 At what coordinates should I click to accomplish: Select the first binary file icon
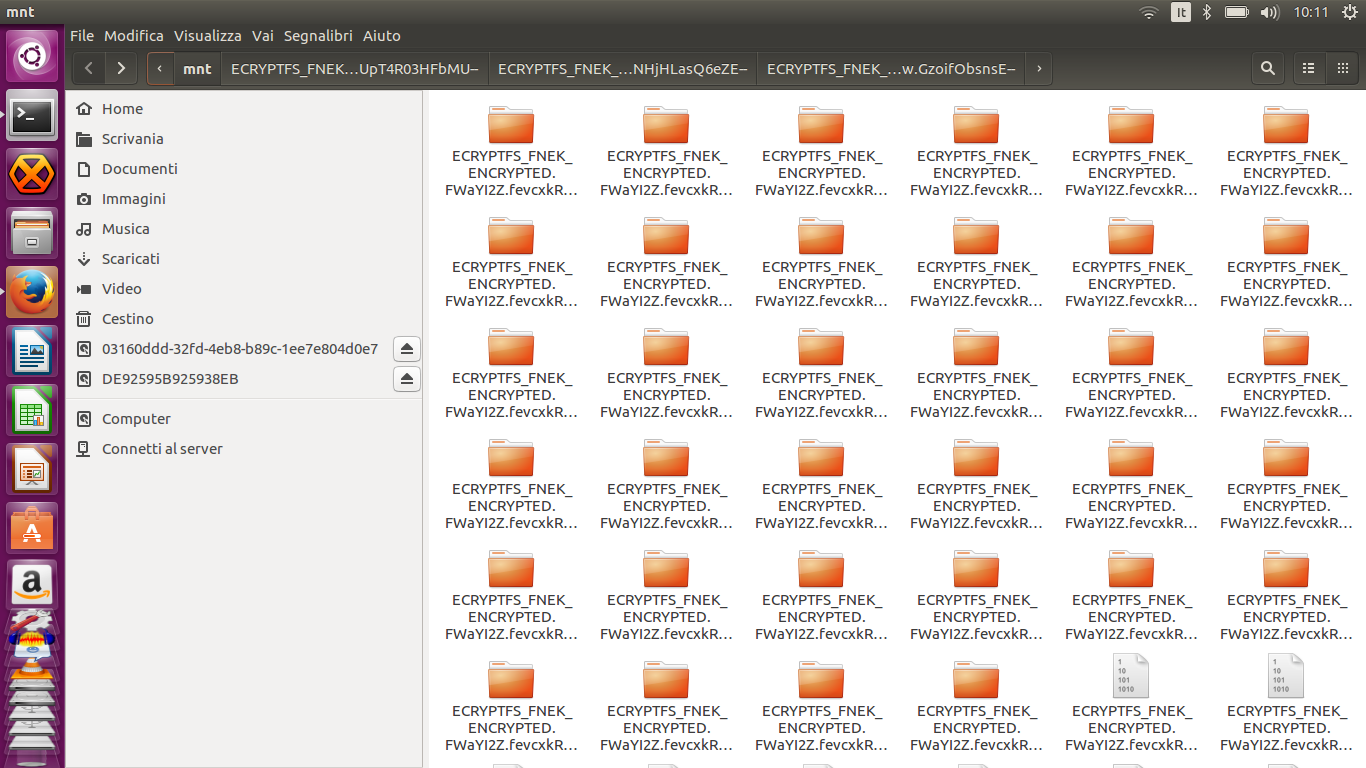point(1131,676)
